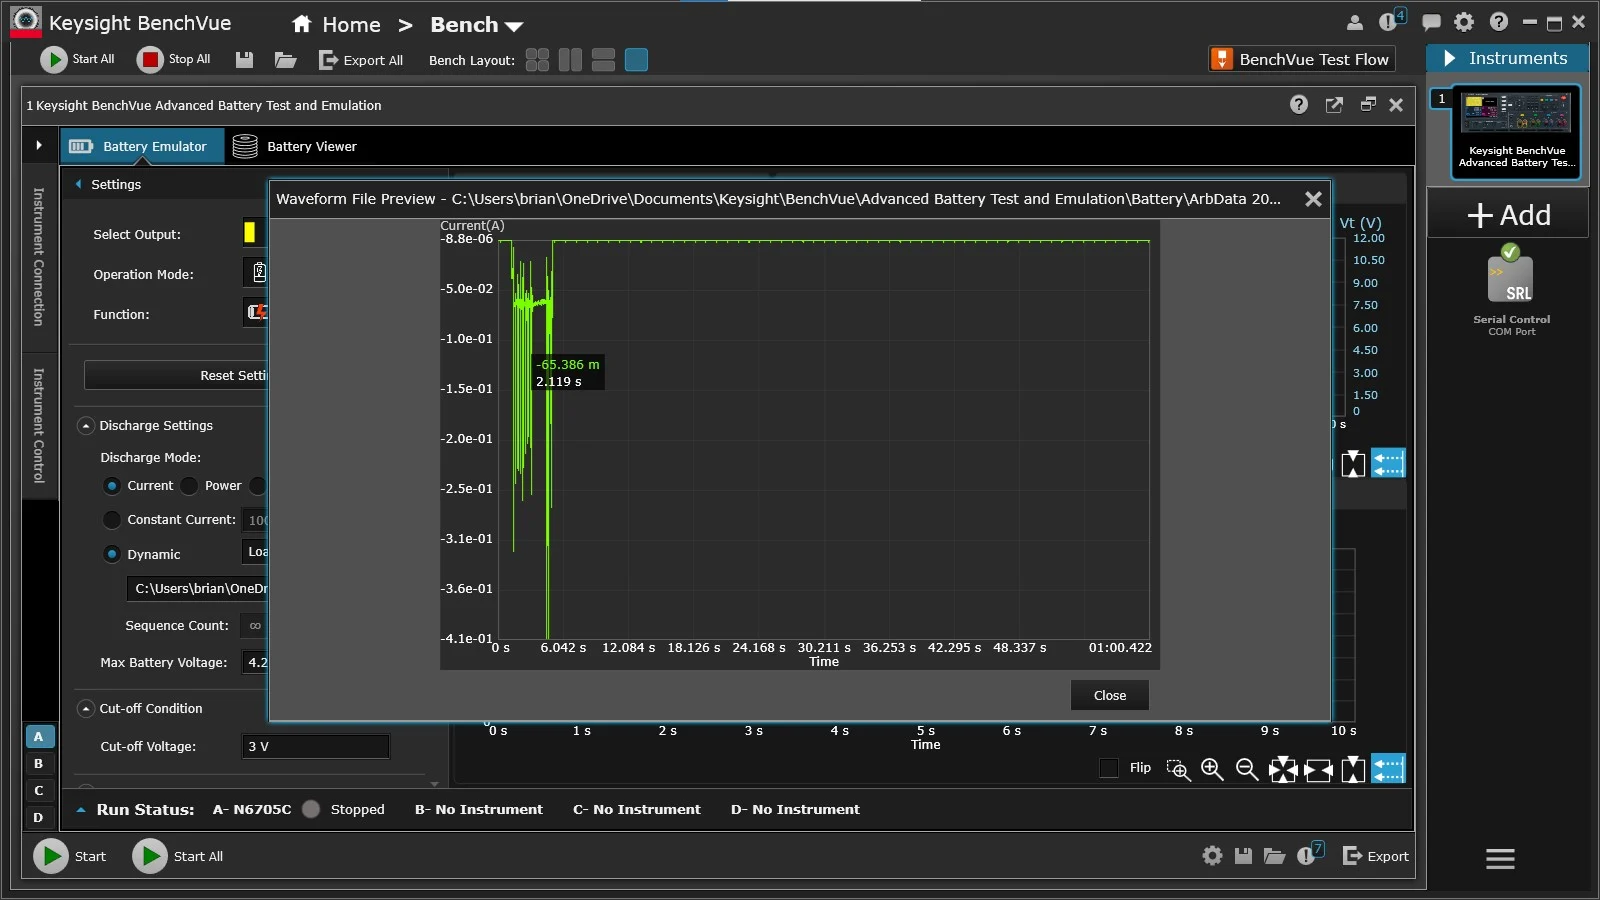Viewport: 1600px width, 900px height.
Task: Click vertical autoscale icon in bottom toolbar
Action: (1353, 769)
